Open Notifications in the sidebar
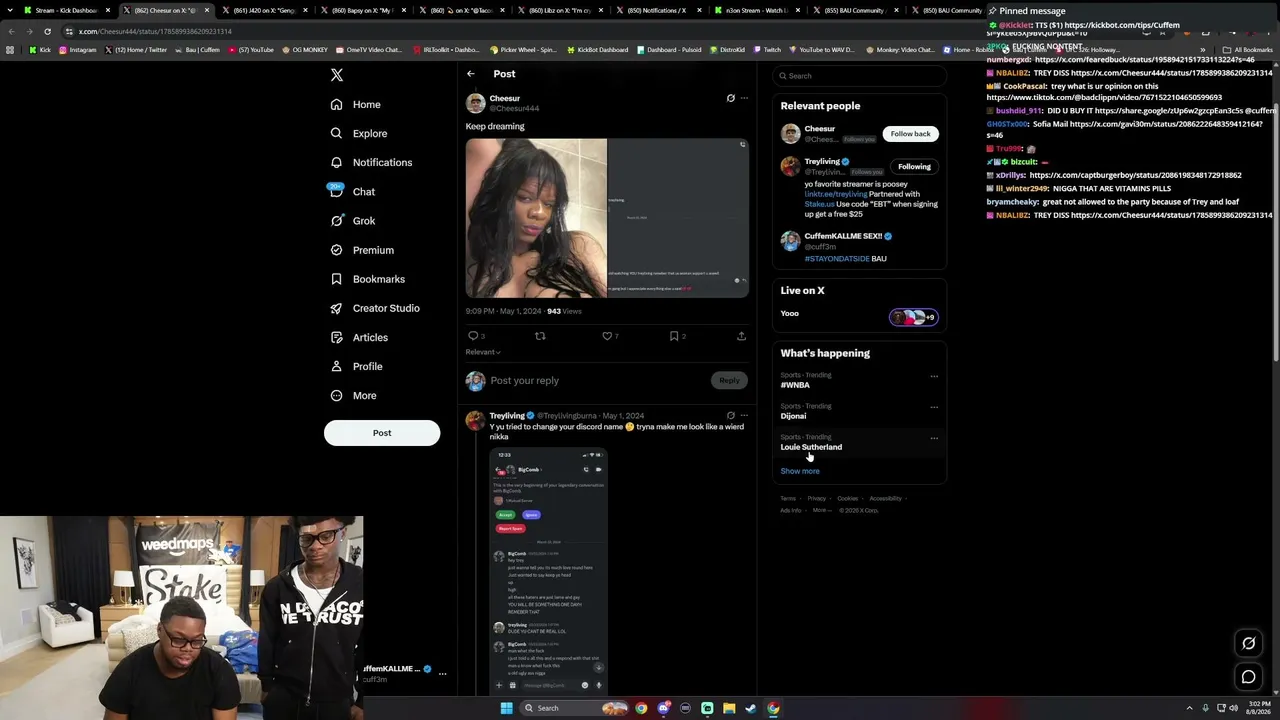The height and width of the screenshot is (720, 1280). coord(371,162)
